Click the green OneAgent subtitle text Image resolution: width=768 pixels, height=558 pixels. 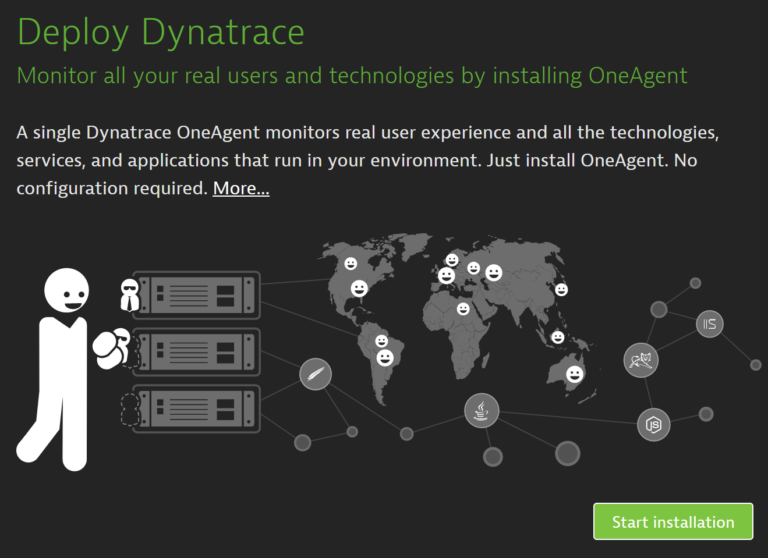(x=352, y=76)
